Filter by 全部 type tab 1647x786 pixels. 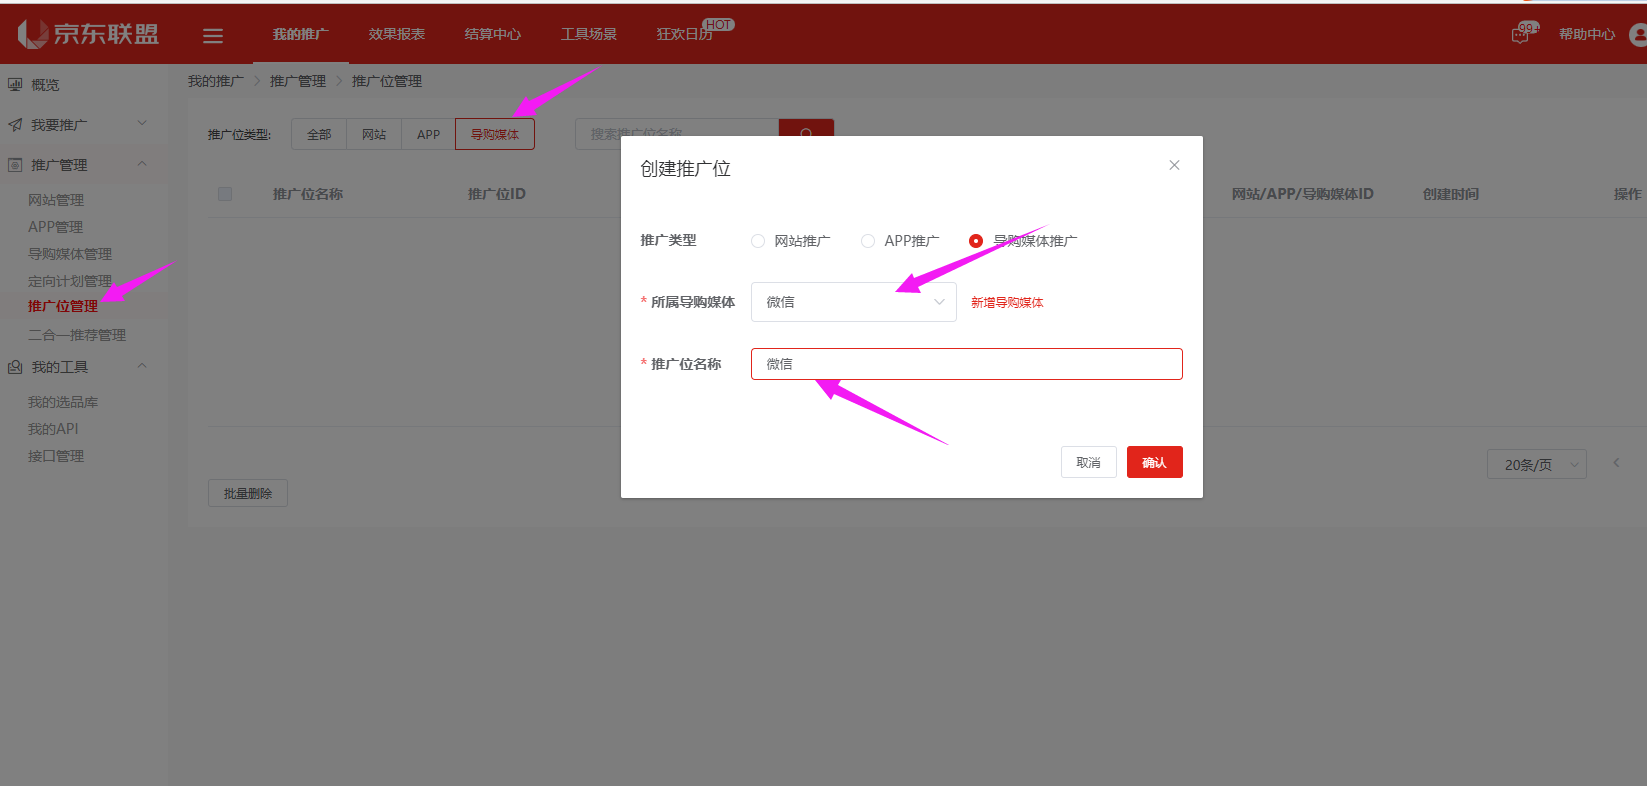coord(319,134)
